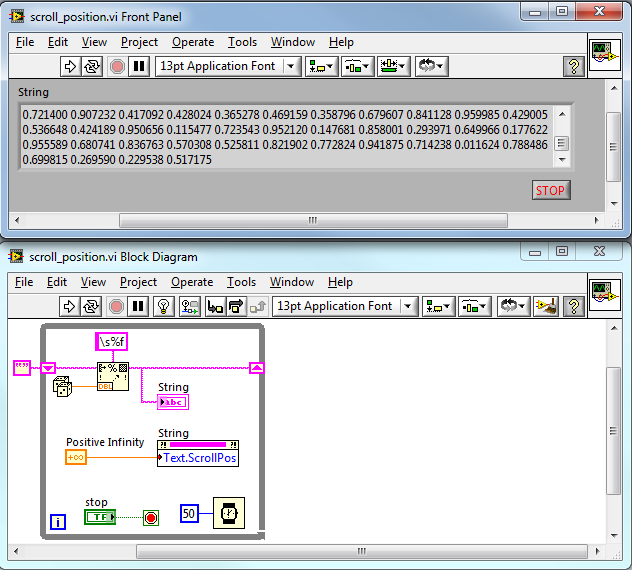Open Reorder dropdown in Front Panel
Screen dimensions: 632x570
pos(431,66)
